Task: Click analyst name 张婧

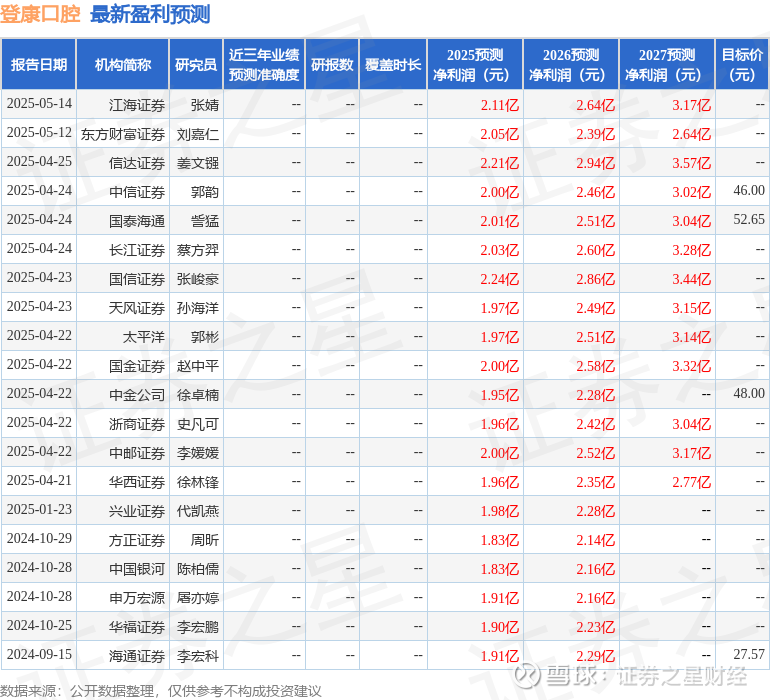Action: click(205, 105)
